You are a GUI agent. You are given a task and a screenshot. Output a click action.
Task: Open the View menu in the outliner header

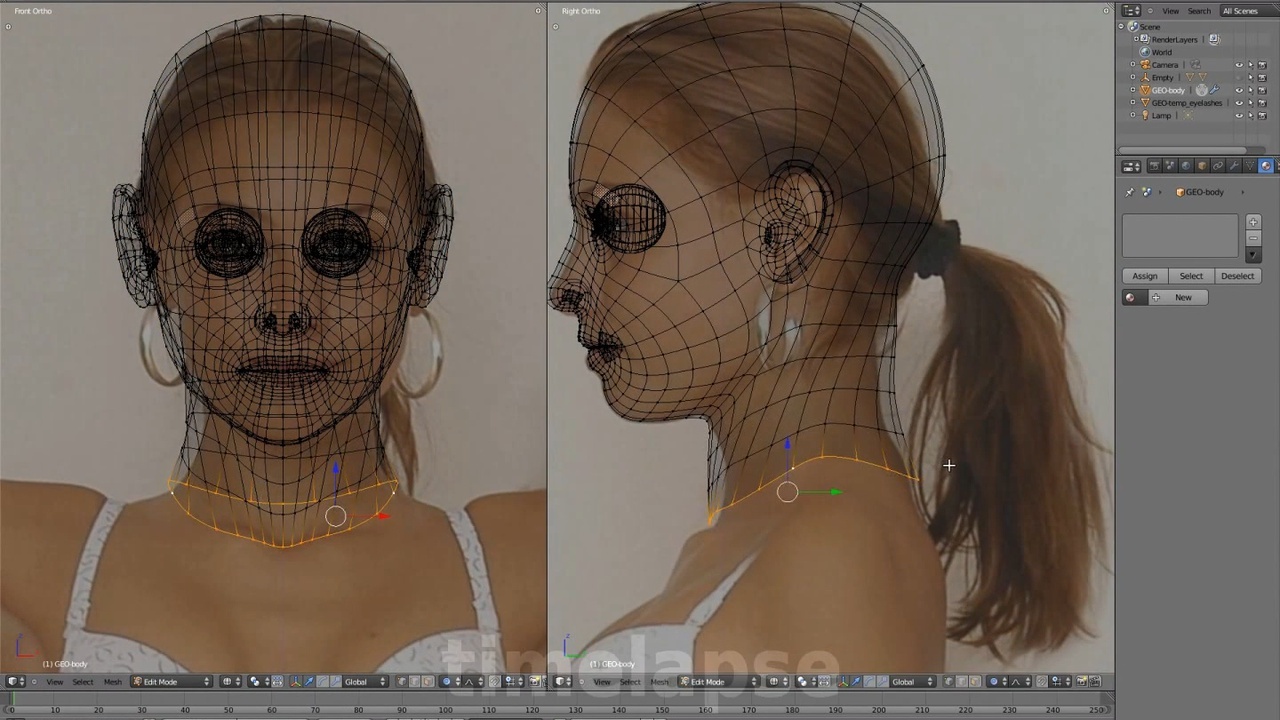pos(1171,11)
